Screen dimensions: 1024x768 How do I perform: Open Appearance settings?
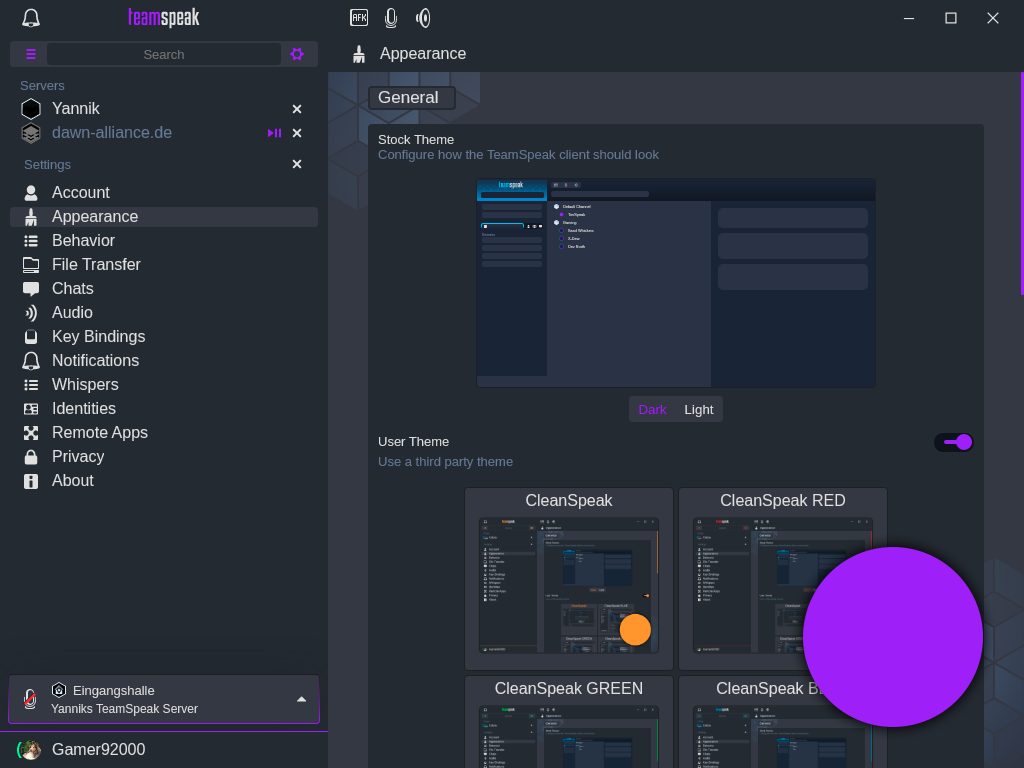click(164, 217)
